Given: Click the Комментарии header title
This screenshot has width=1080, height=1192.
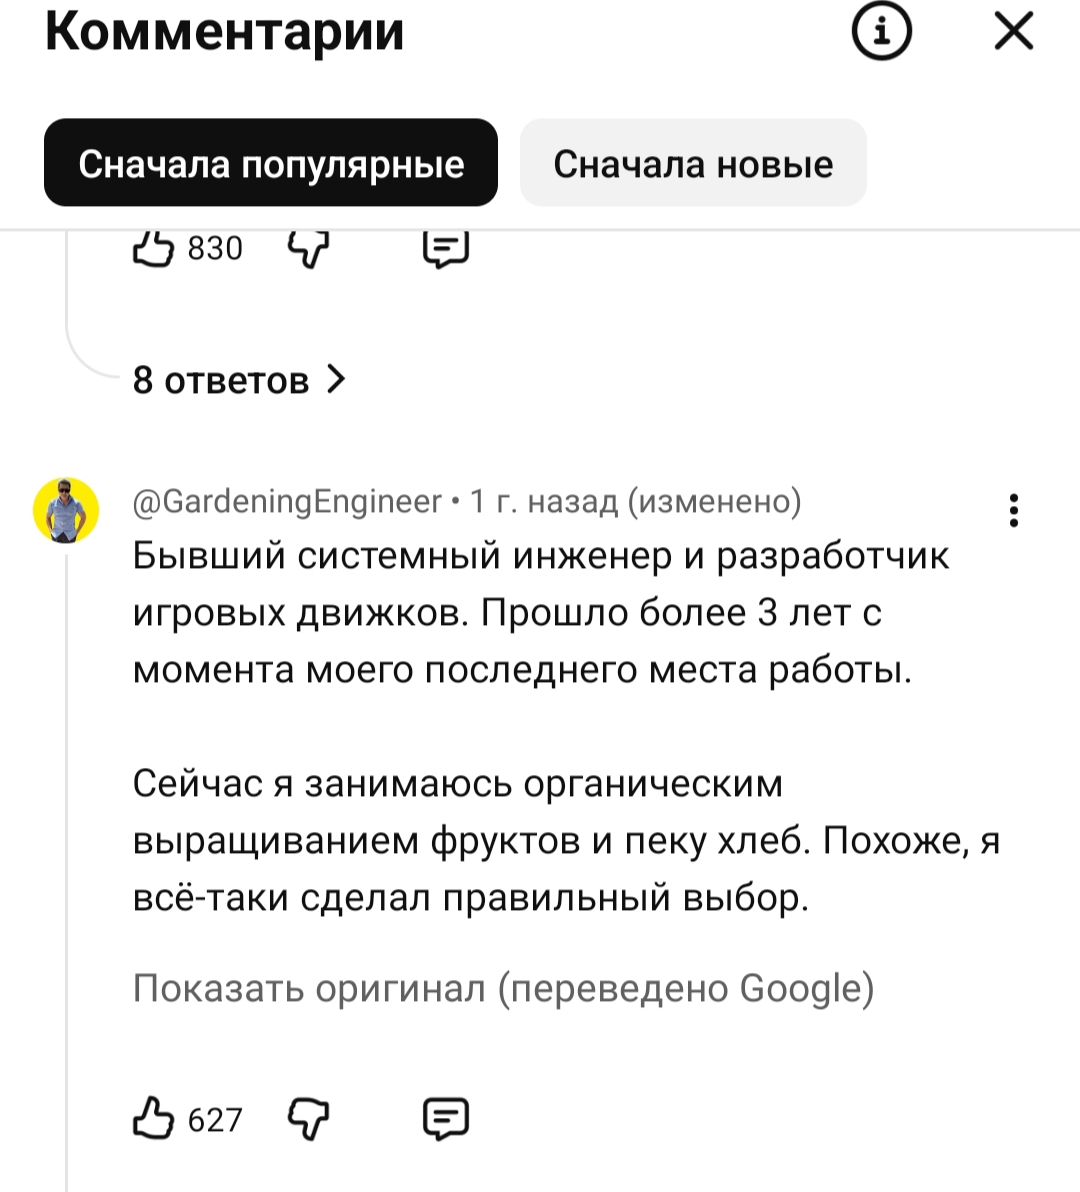Looking at the screenshot, I should (225, 32).
